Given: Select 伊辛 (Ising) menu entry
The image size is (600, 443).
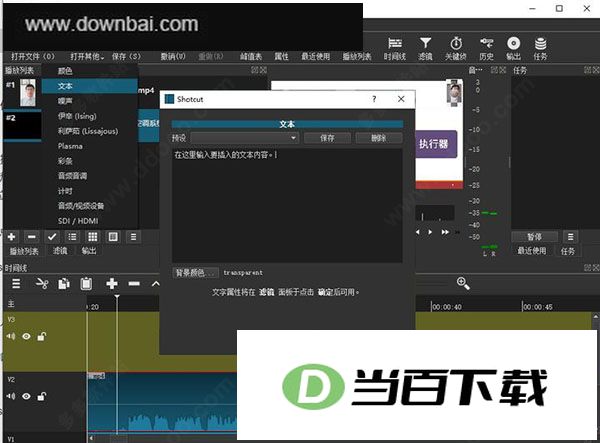Looking at the screenshot, I should coord(90,116).
